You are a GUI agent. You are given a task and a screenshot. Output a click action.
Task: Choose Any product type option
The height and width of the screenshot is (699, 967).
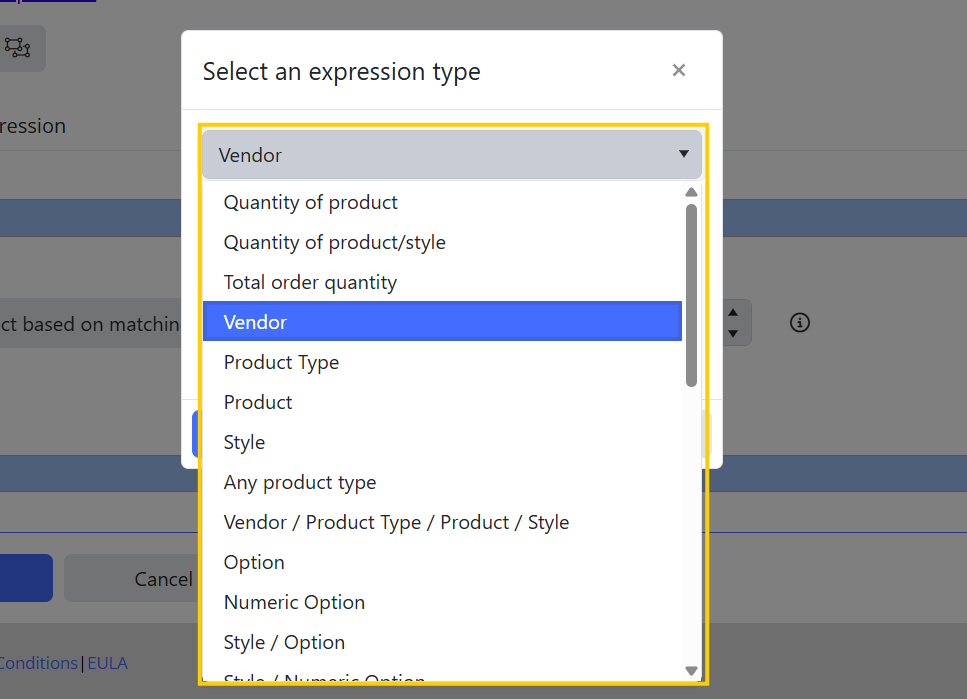[300, 482]
